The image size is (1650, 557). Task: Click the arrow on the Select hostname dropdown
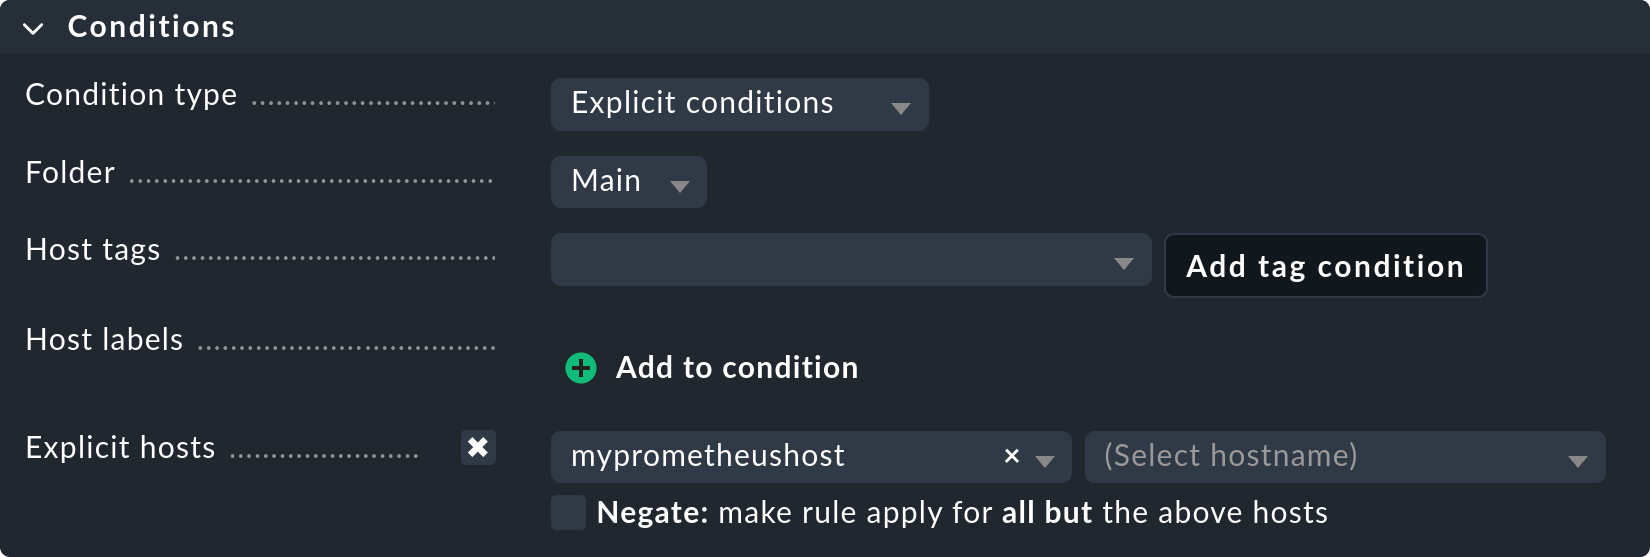click(x=1577, y=461)
